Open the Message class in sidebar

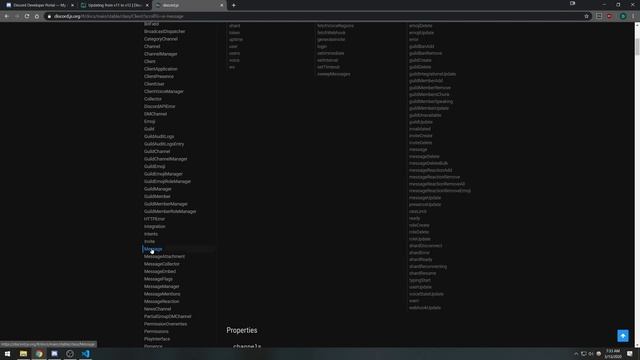(153, 249)
